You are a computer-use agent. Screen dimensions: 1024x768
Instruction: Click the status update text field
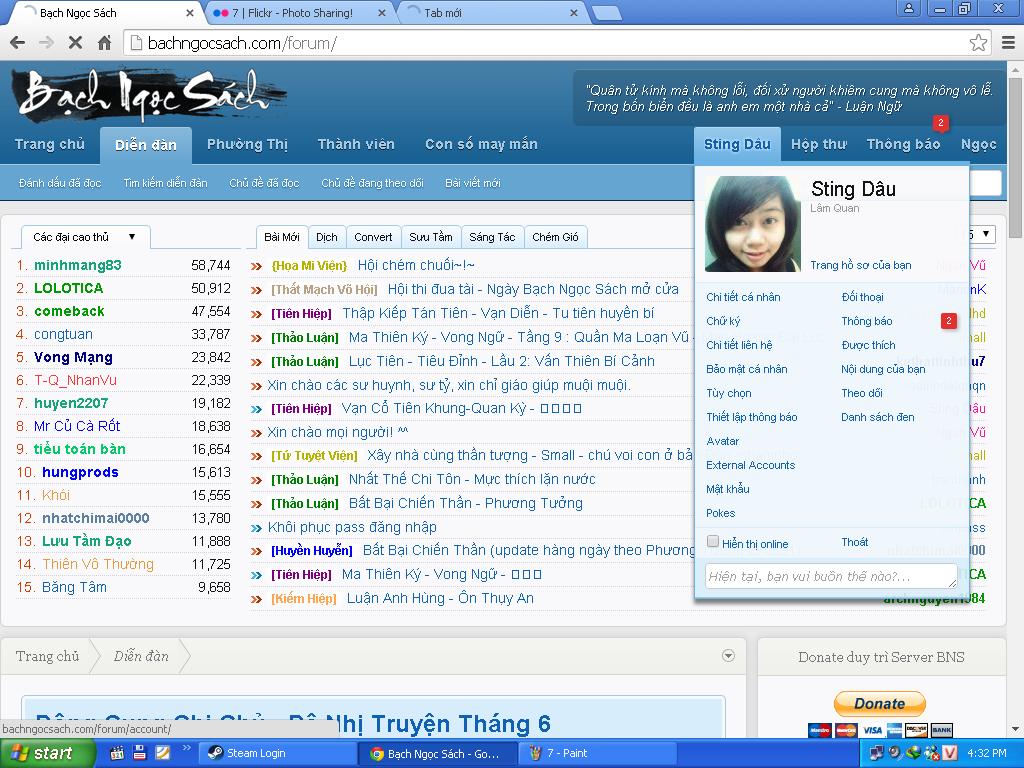coord(830,576)
